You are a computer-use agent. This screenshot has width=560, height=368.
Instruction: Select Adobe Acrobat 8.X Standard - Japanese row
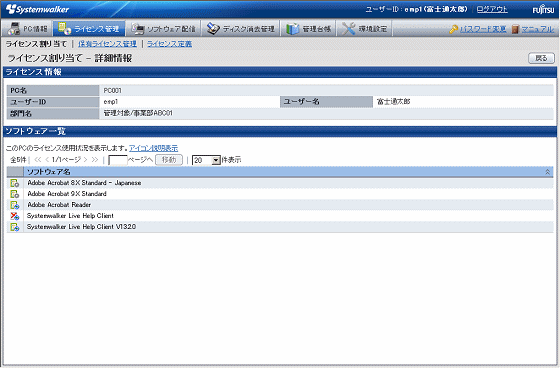[x=280, y=183]
